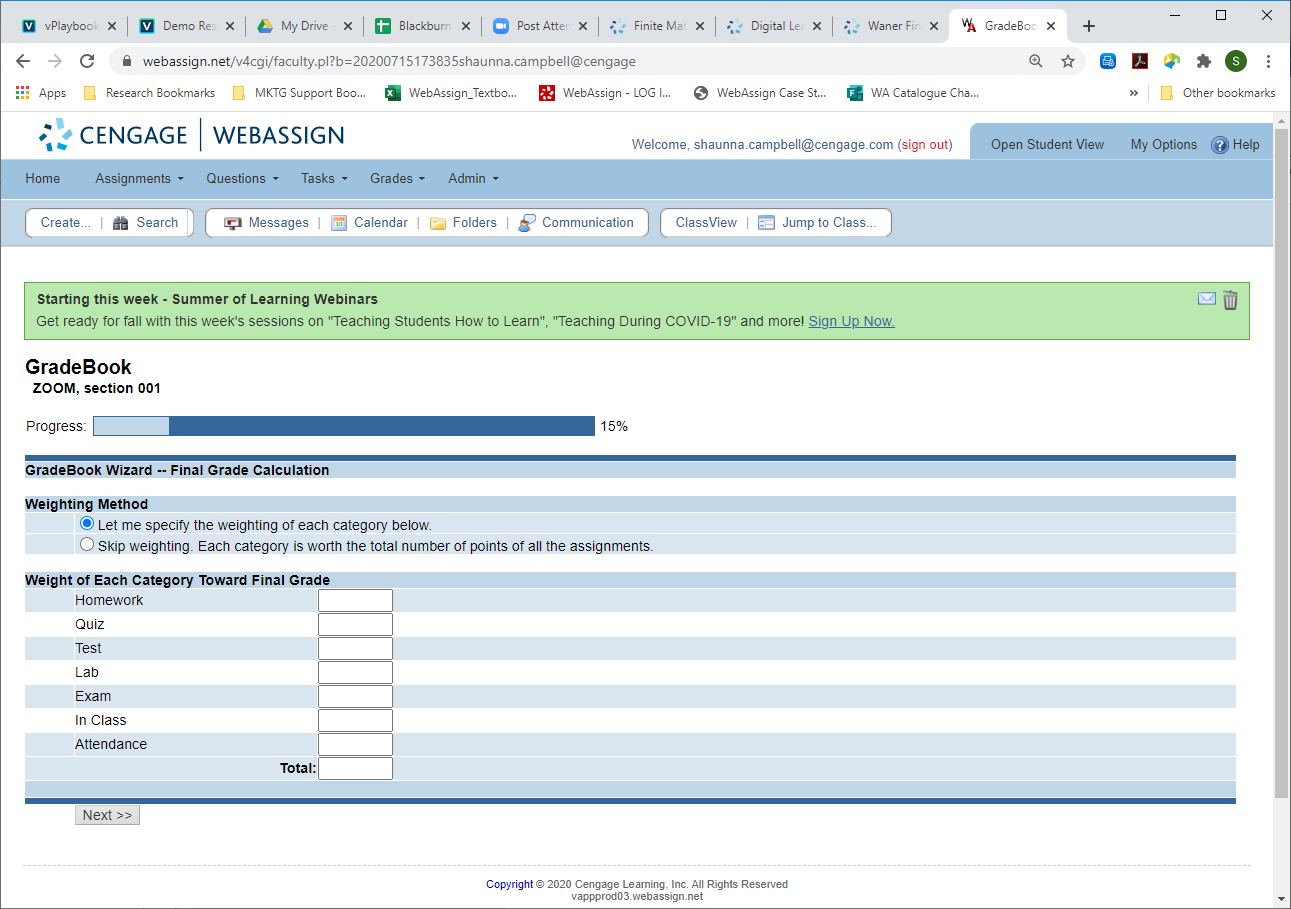1291x909 pixels.
Task: Follow the 'Sign Up Now.' link
Action: click(851, 321)
